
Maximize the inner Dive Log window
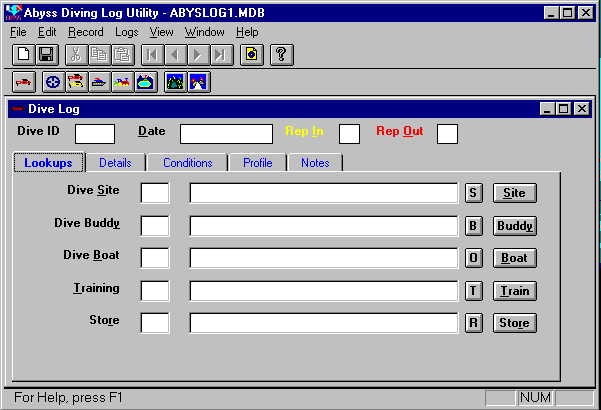pyautogui.click(x=564, y=109)
